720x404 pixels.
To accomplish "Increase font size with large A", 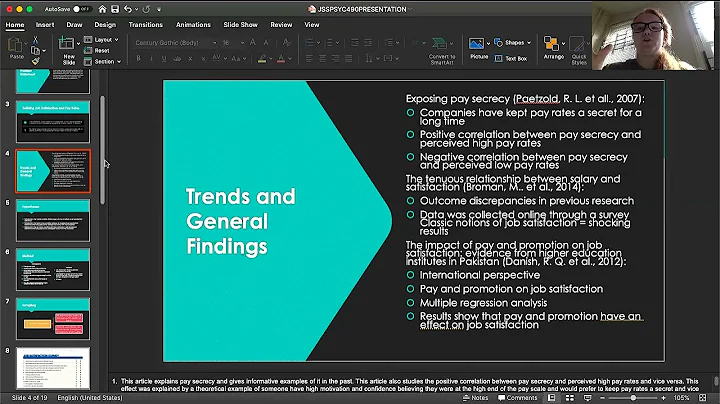I will 253,43.
